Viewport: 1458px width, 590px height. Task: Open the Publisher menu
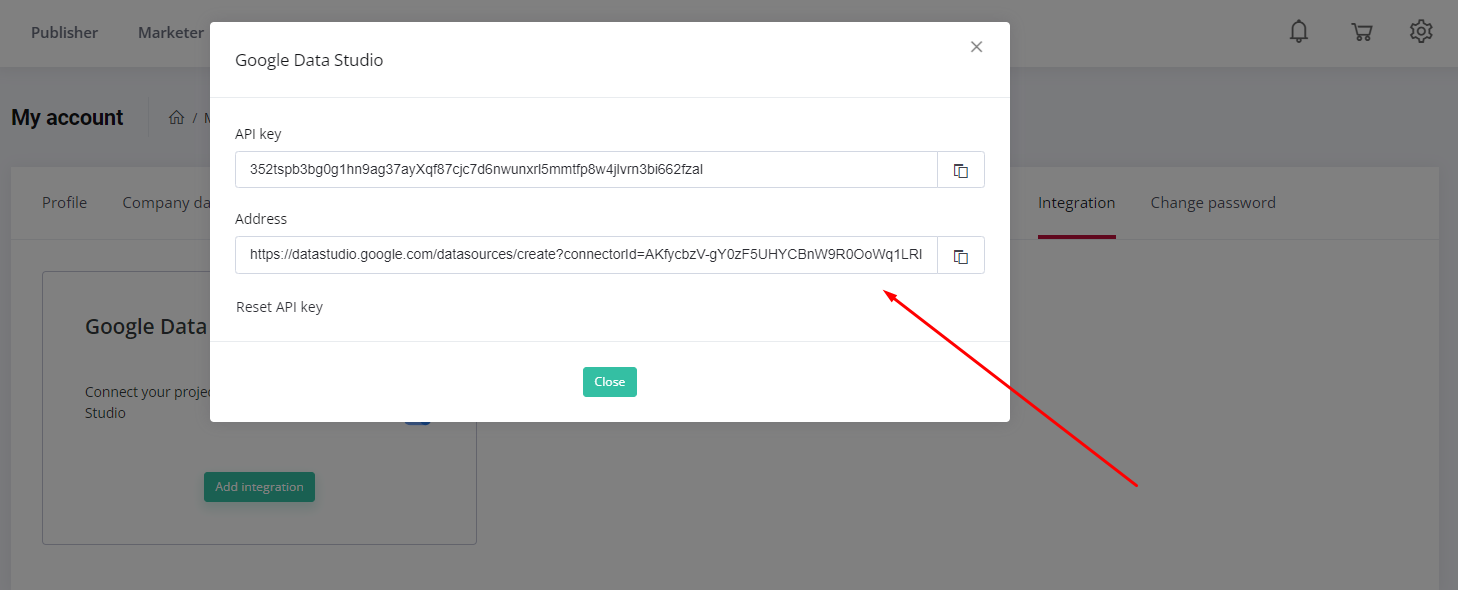[64, 33]
